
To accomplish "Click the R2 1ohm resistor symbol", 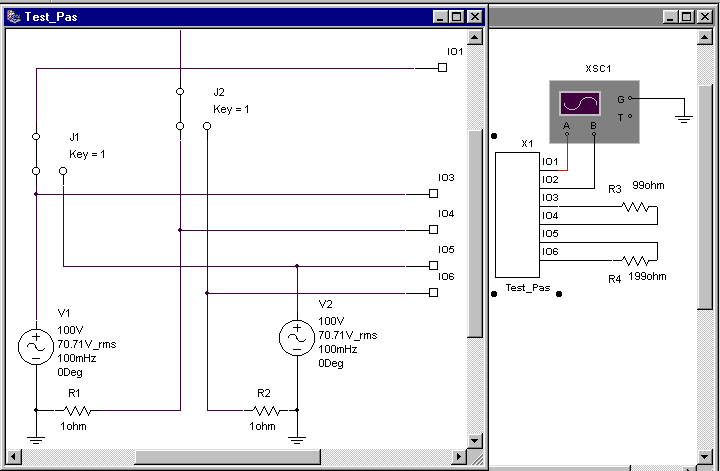I will (x=264, y=410).
